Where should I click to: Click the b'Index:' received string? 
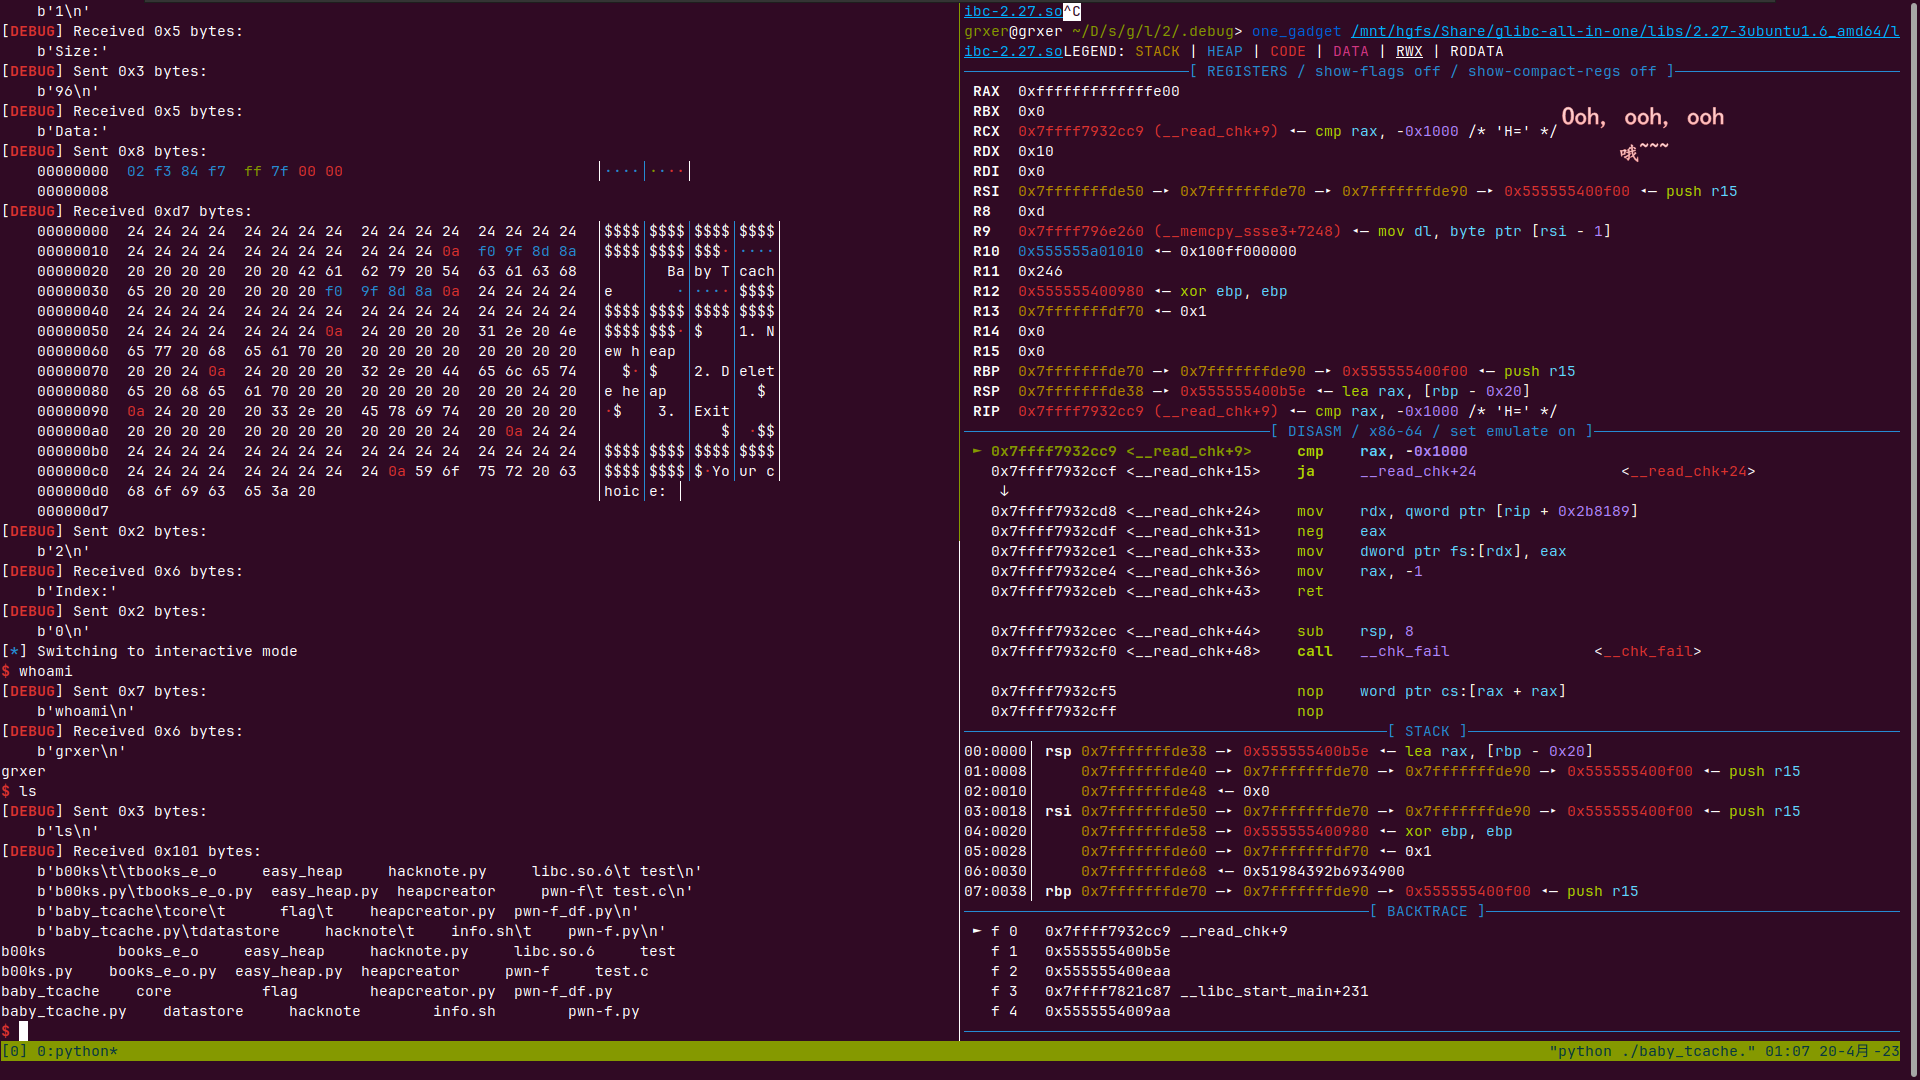pos(77,591)
